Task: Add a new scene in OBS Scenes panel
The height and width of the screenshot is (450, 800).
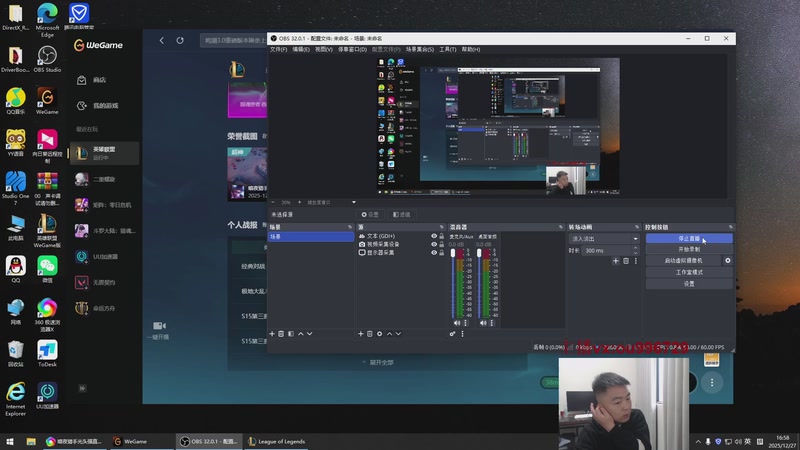Action: pos(272,334)
